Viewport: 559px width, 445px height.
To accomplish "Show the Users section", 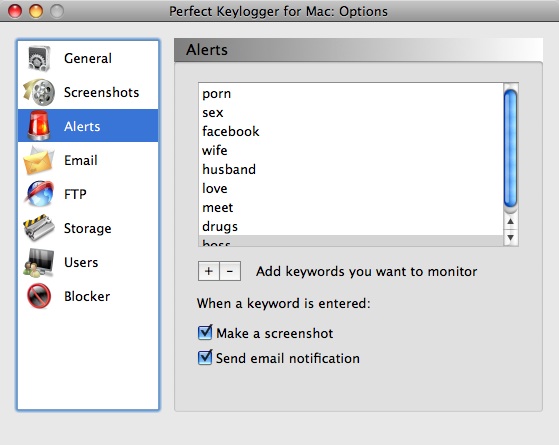I will coord(88,262).
